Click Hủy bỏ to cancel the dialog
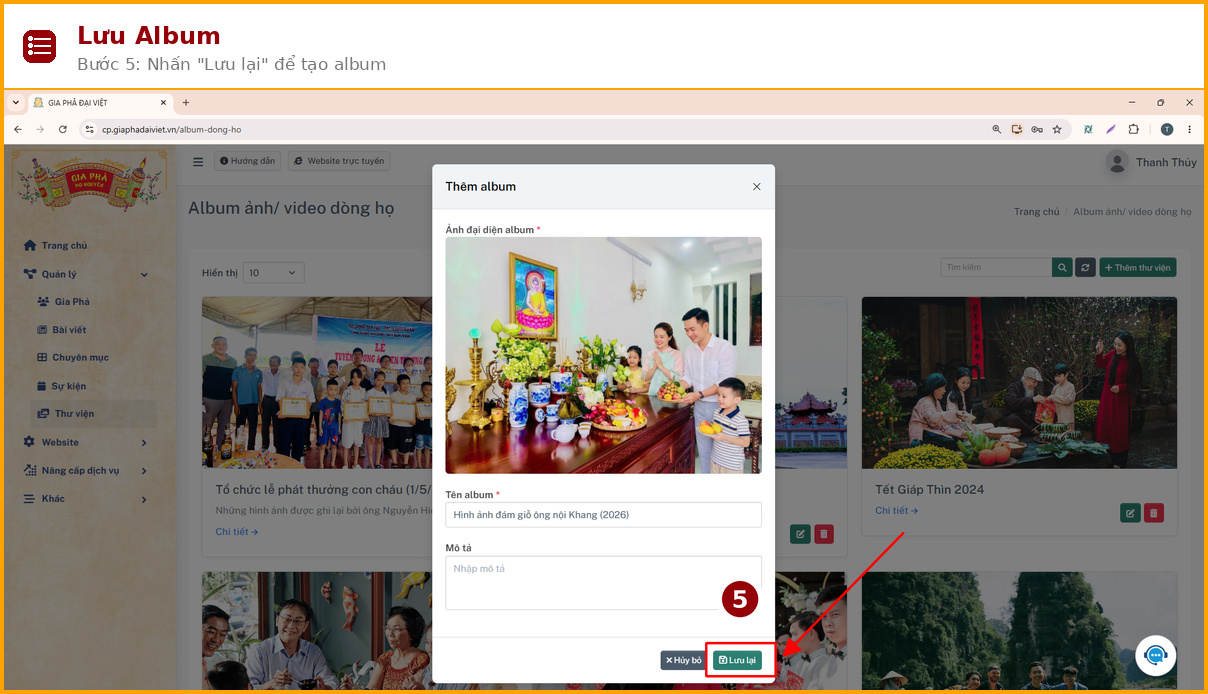Image resolution: width=1208 pixels, height=694 pixels. (x=684, y=660)
